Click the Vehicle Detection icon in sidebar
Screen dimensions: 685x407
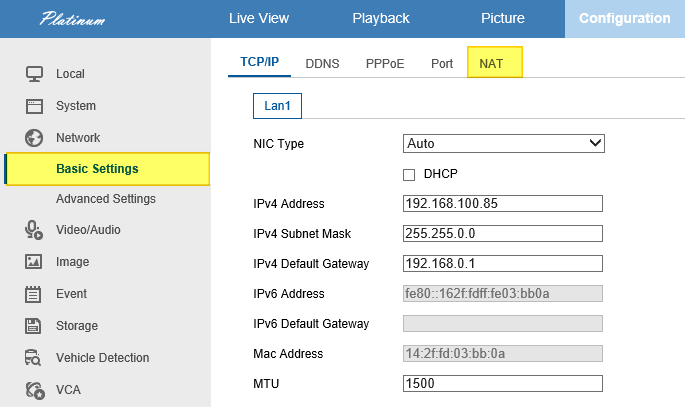[35, 358]
